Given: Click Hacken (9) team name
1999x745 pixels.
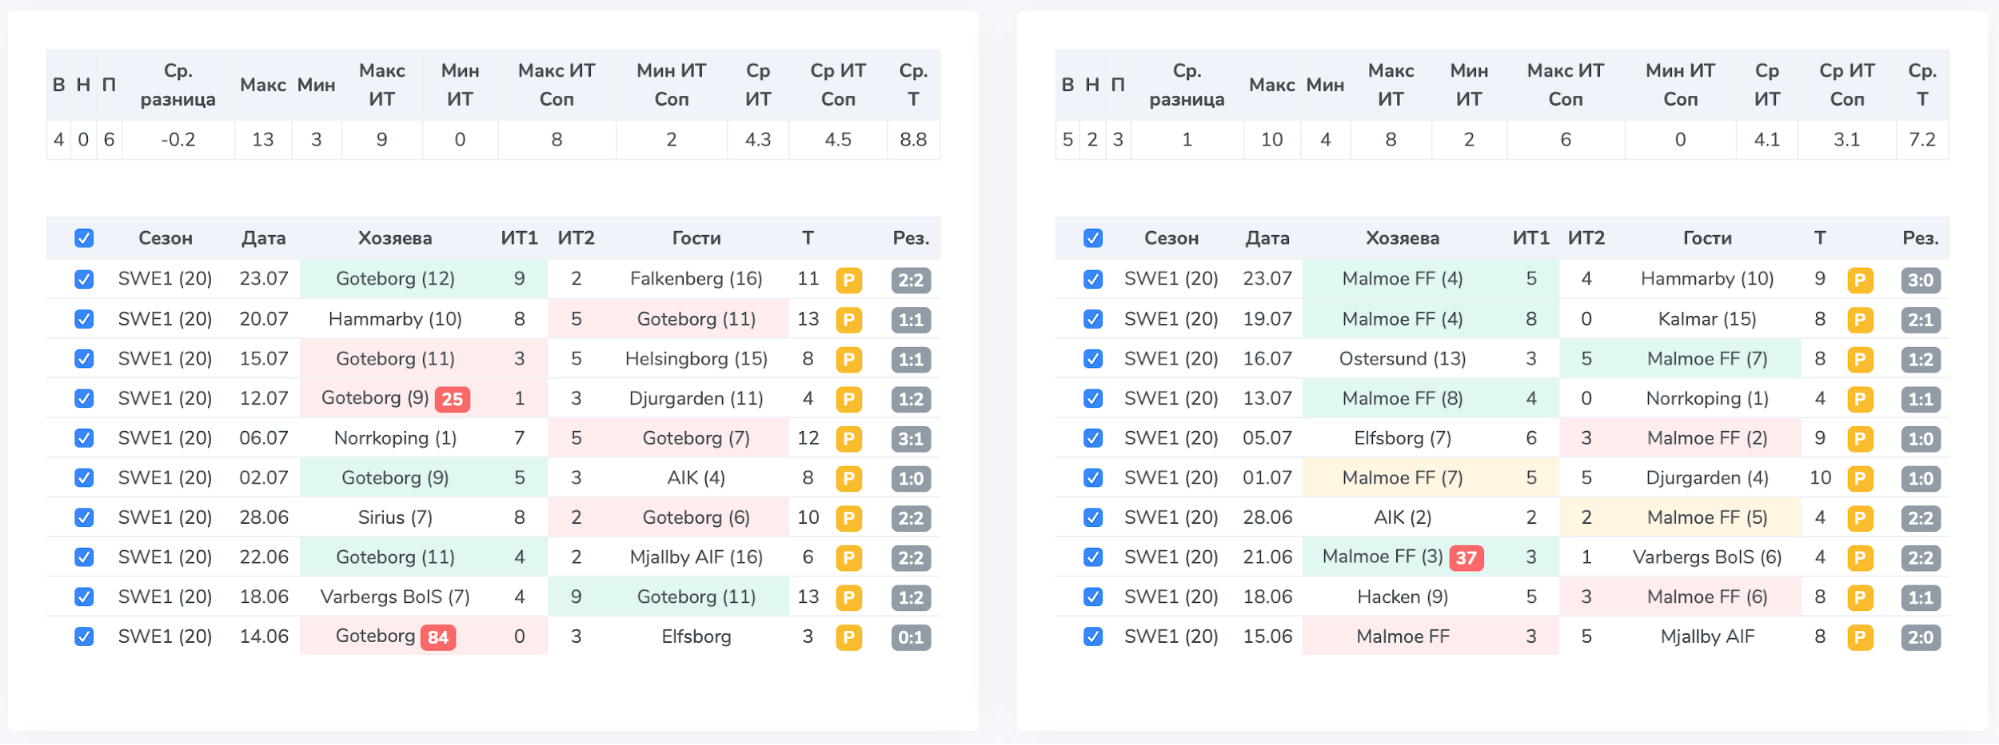Looking at the screenshot, I should point(1403,597).
